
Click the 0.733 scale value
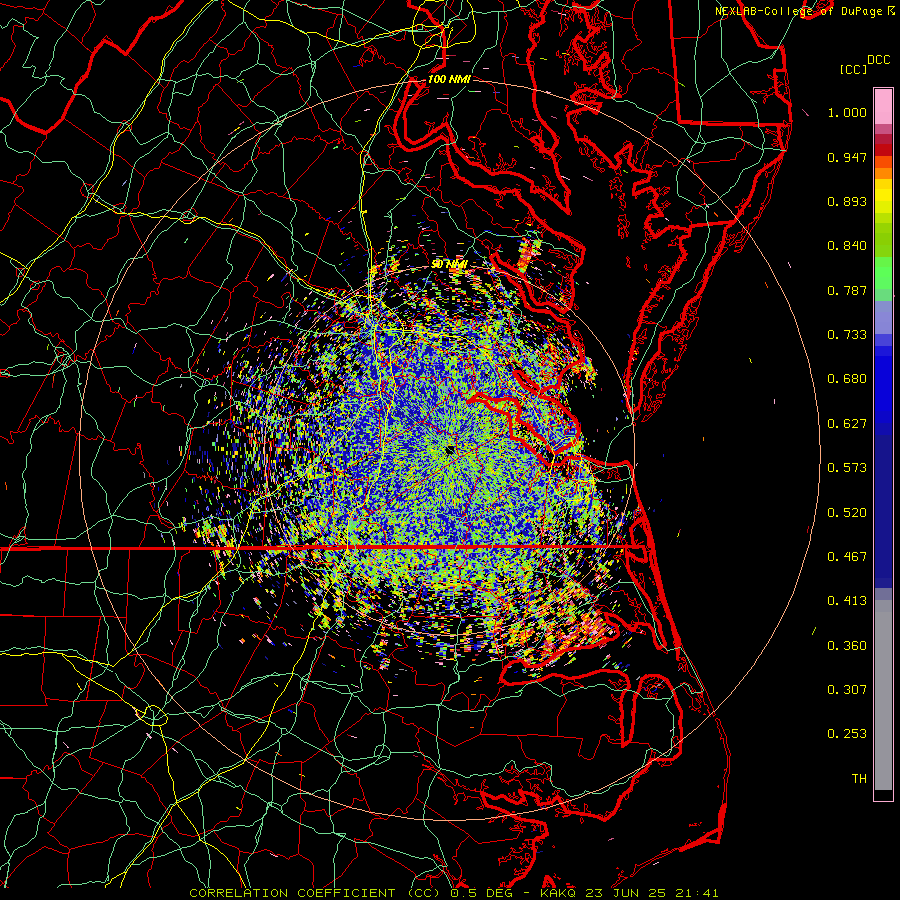847,335
